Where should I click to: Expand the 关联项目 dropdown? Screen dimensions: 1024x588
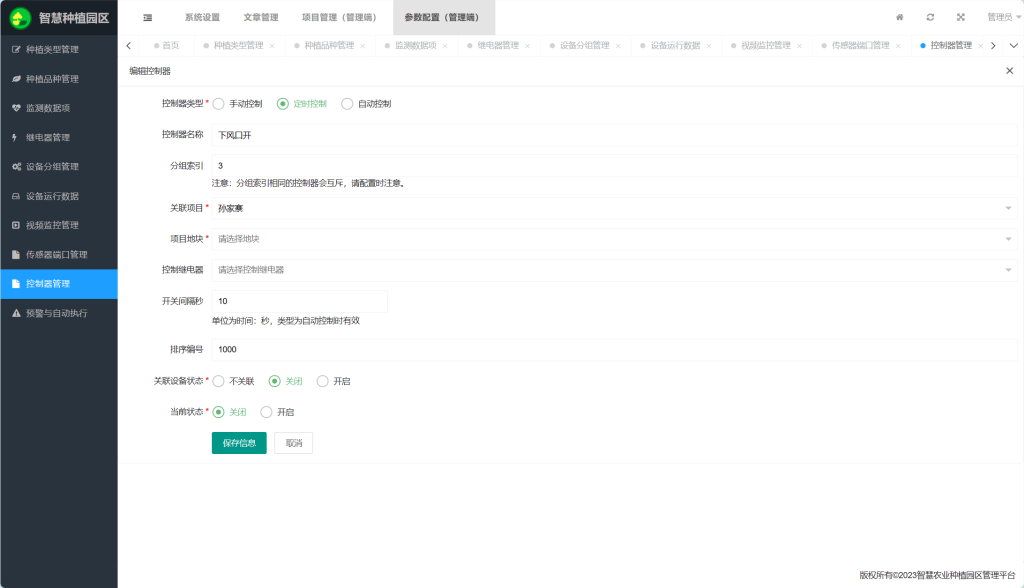613,208
